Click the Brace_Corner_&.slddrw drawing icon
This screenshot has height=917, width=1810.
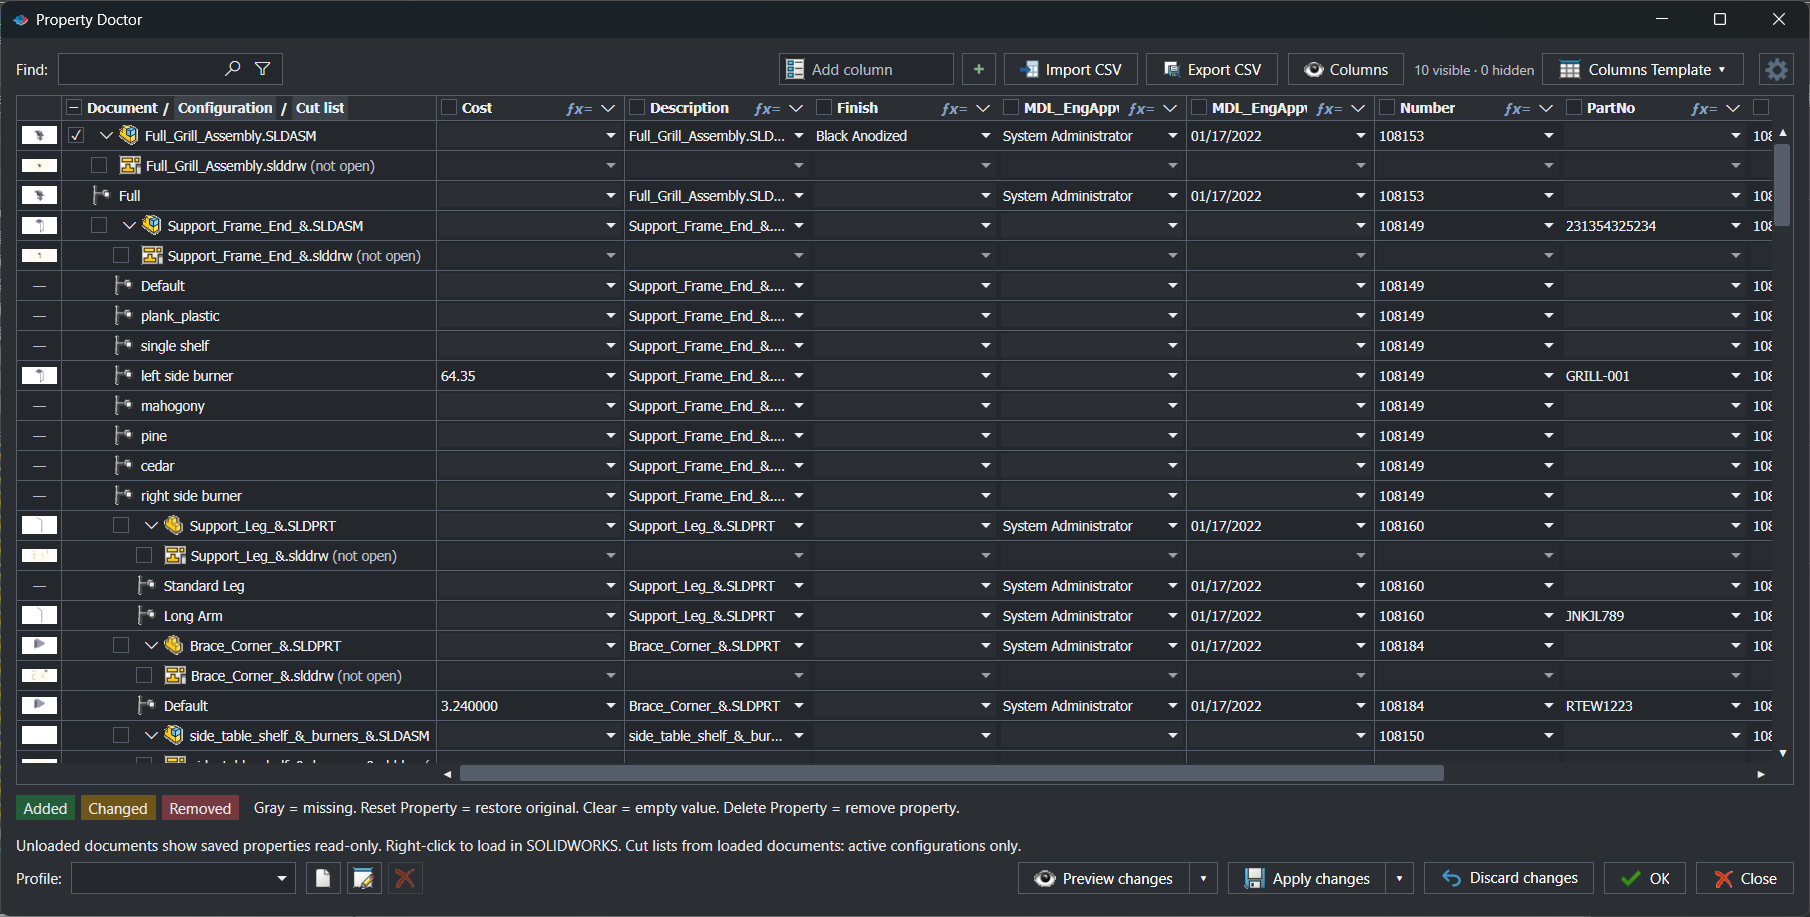175,675
